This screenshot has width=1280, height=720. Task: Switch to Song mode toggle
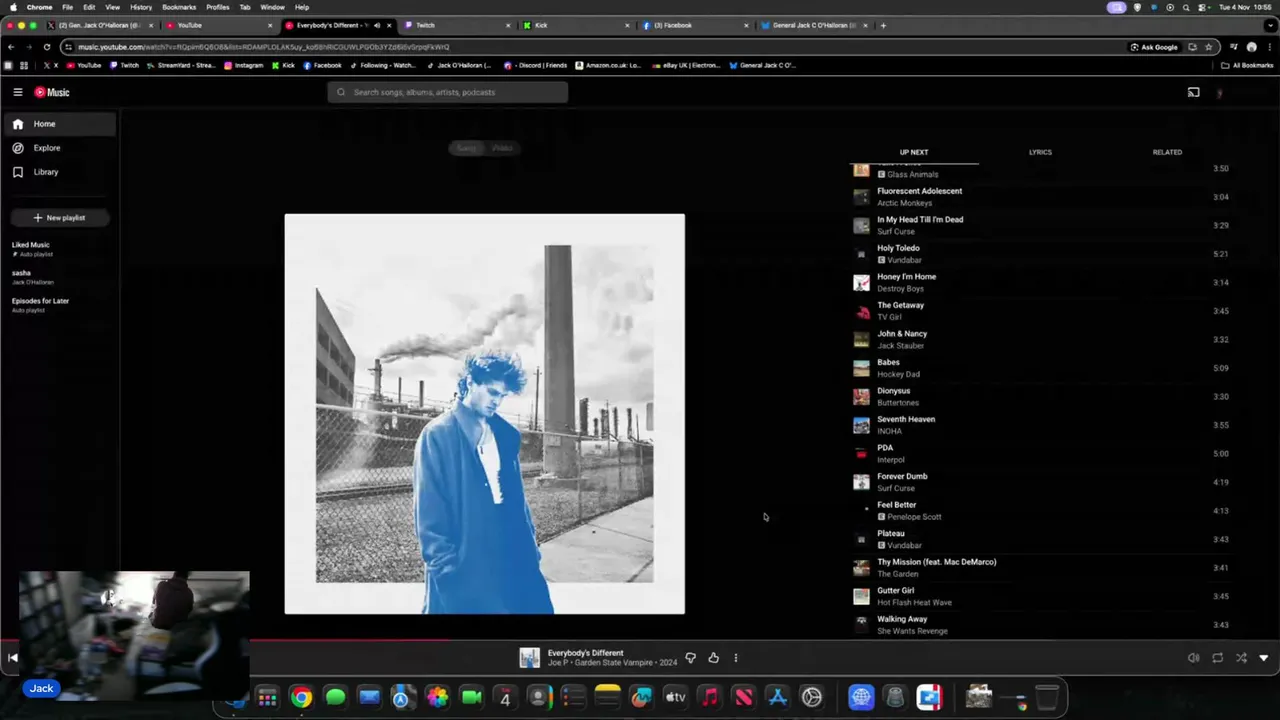click(x=467, y=148)
